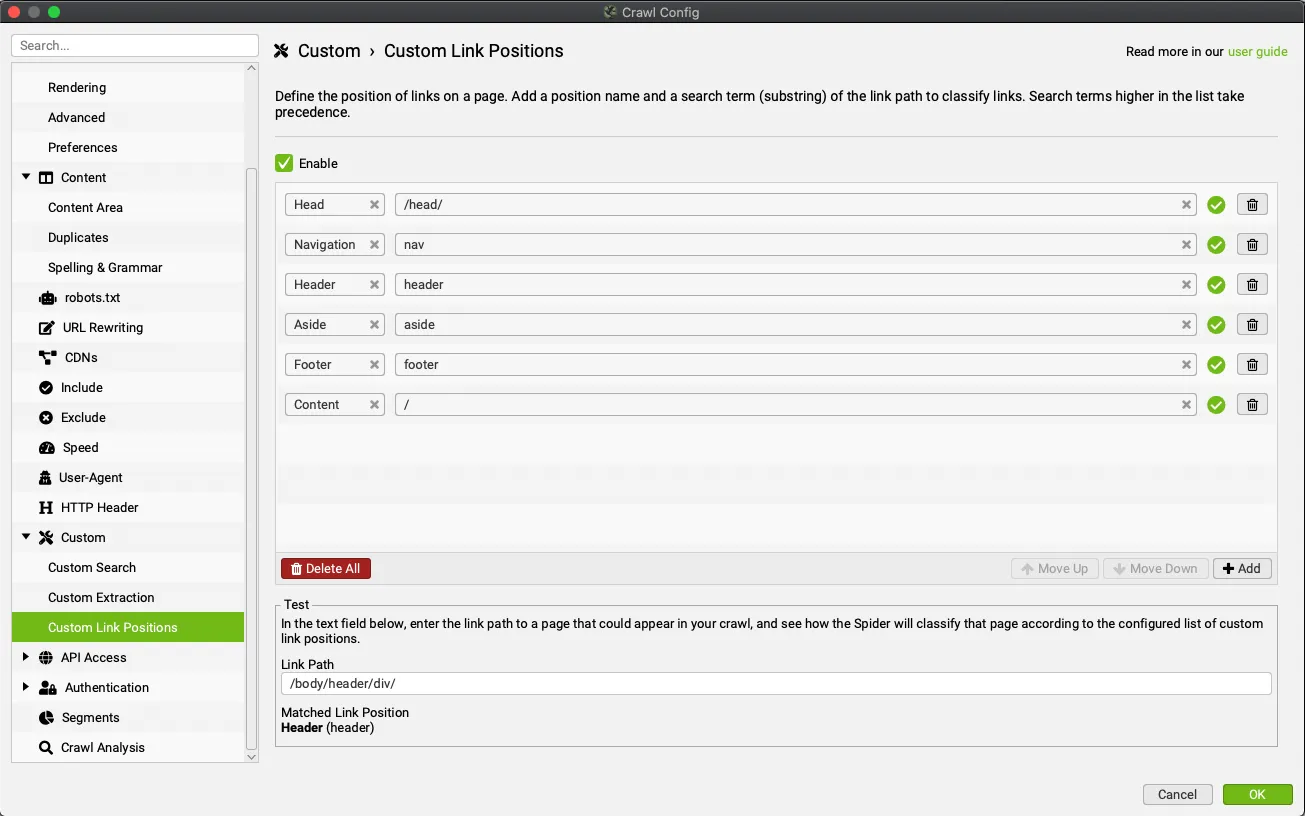The width and height of the screenshot is (1305, 816).
Task: Delete the Head position row using its trash icon
Action: pyautogui.click(x=1252, y=205)
